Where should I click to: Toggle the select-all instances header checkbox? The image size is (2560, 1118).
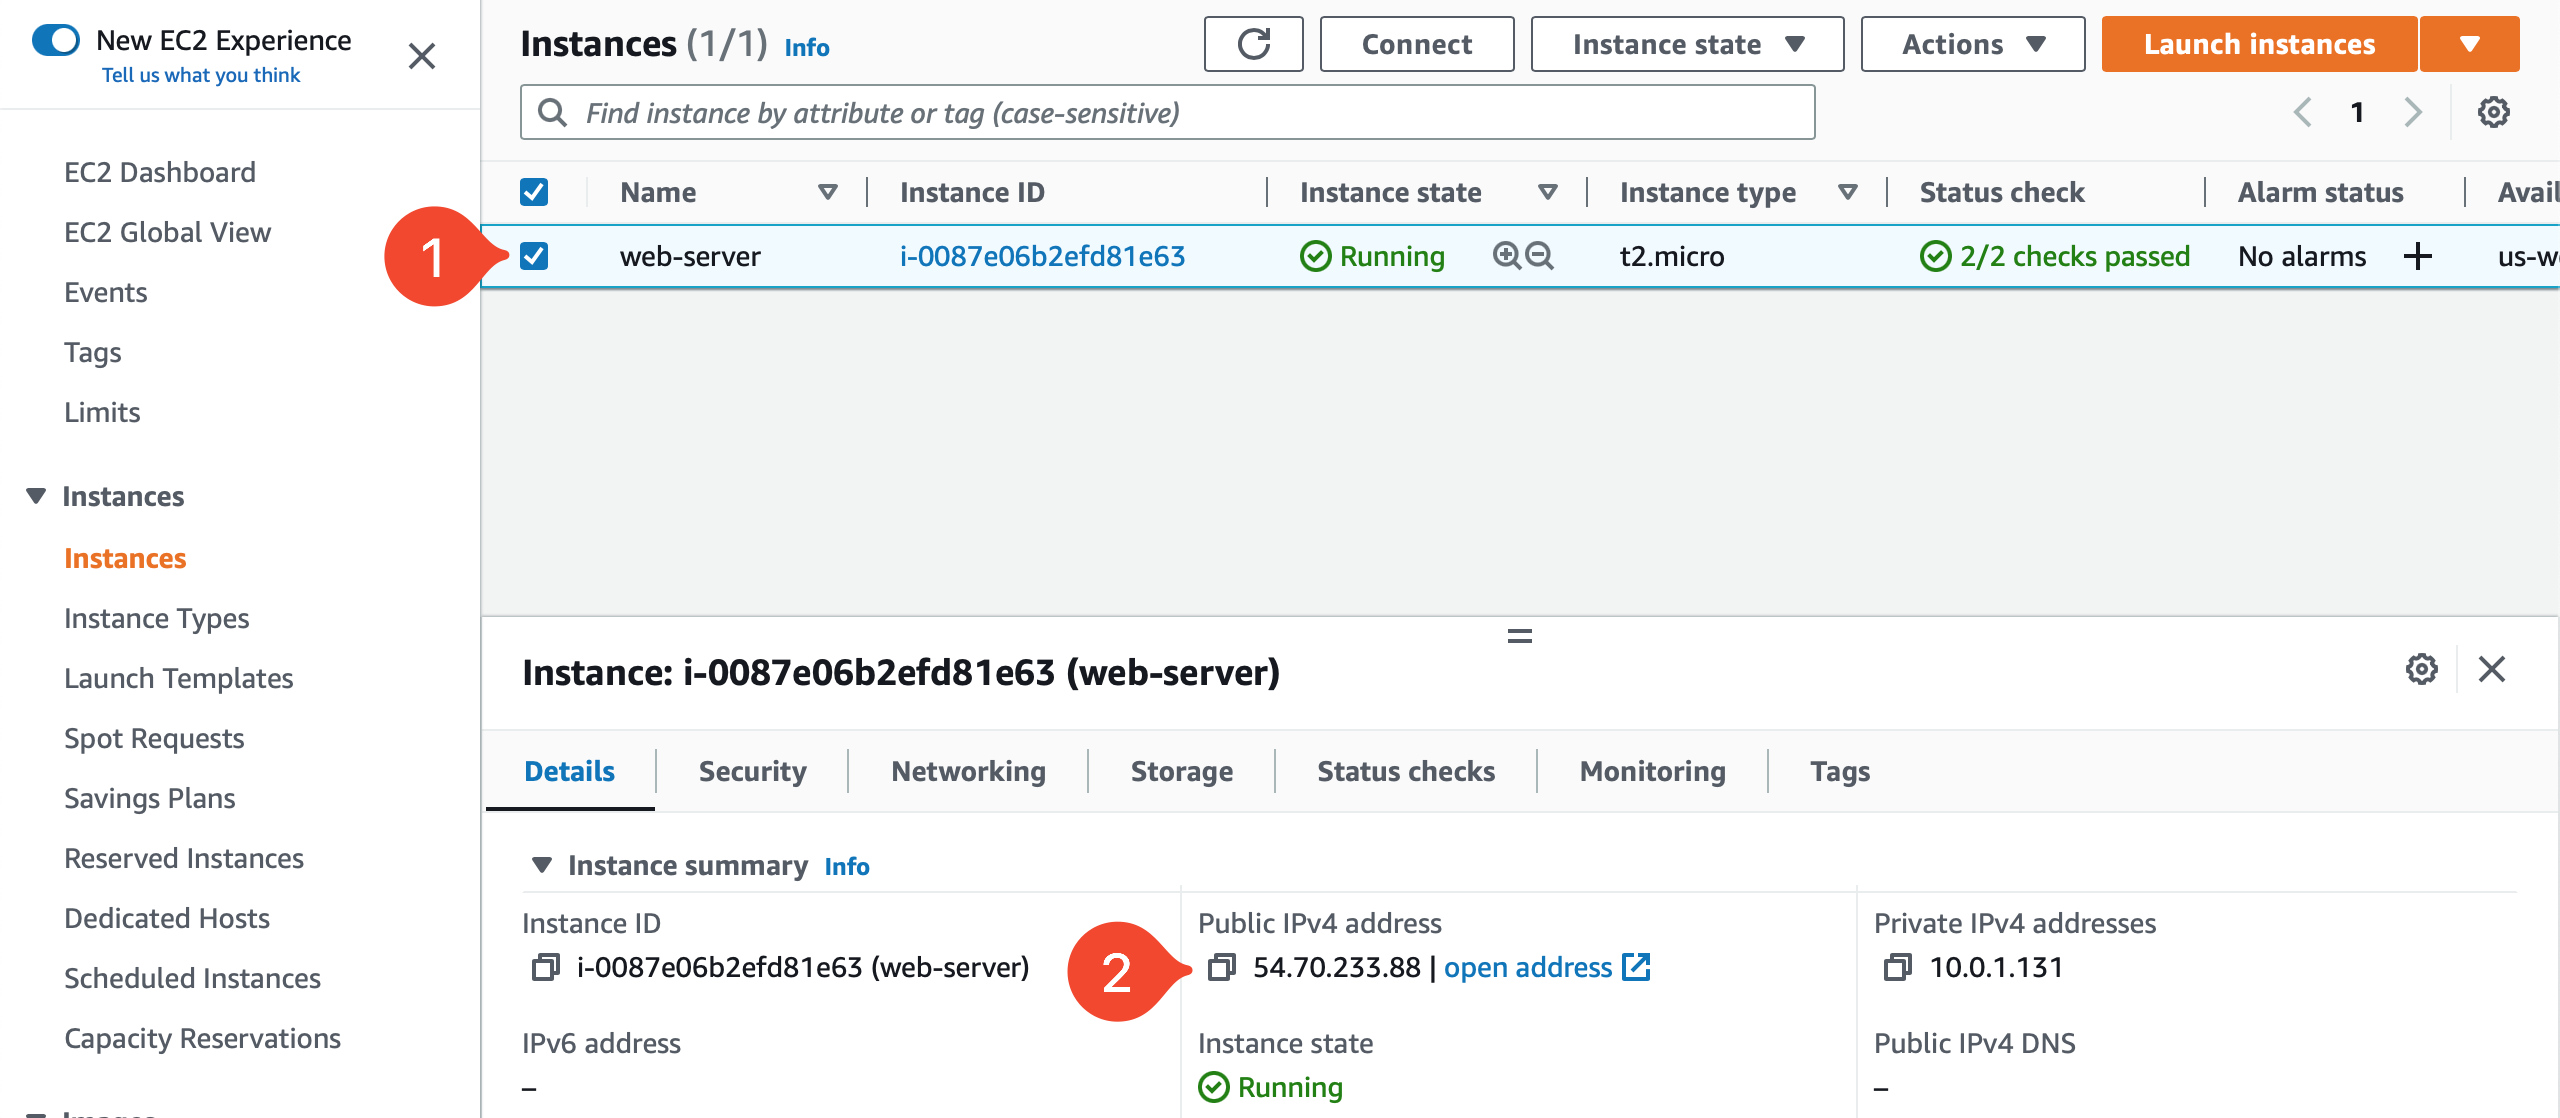[534, 191]
